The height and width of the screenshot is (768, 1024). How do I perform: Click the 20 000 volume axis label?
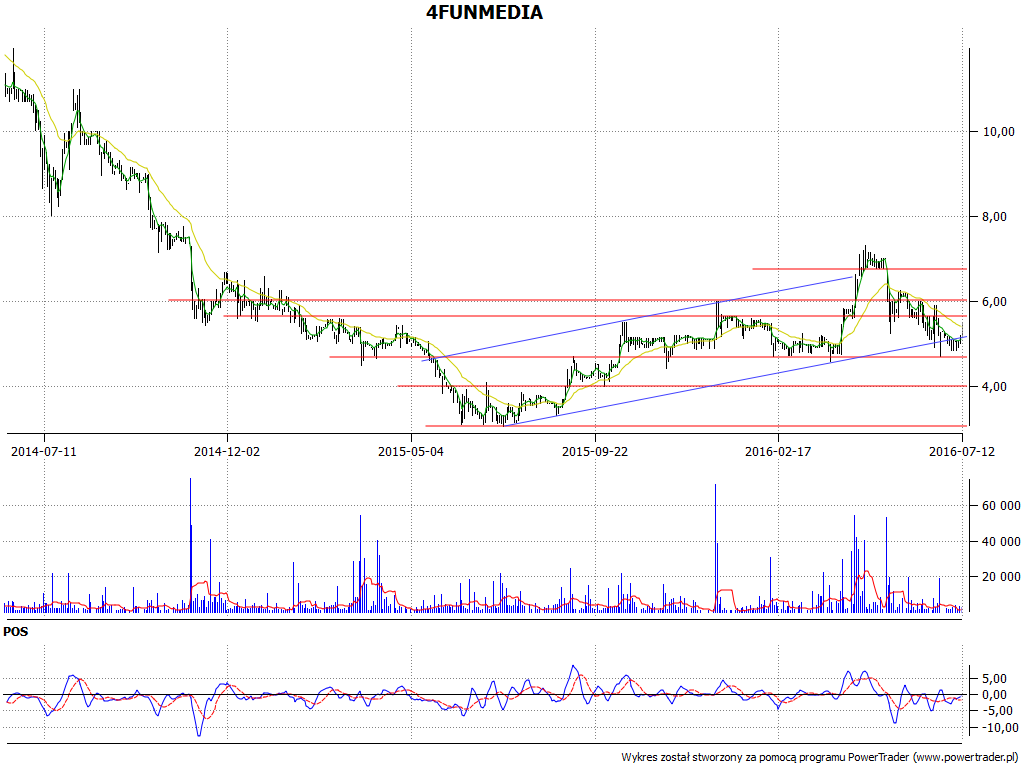[x=1000, y=577]
